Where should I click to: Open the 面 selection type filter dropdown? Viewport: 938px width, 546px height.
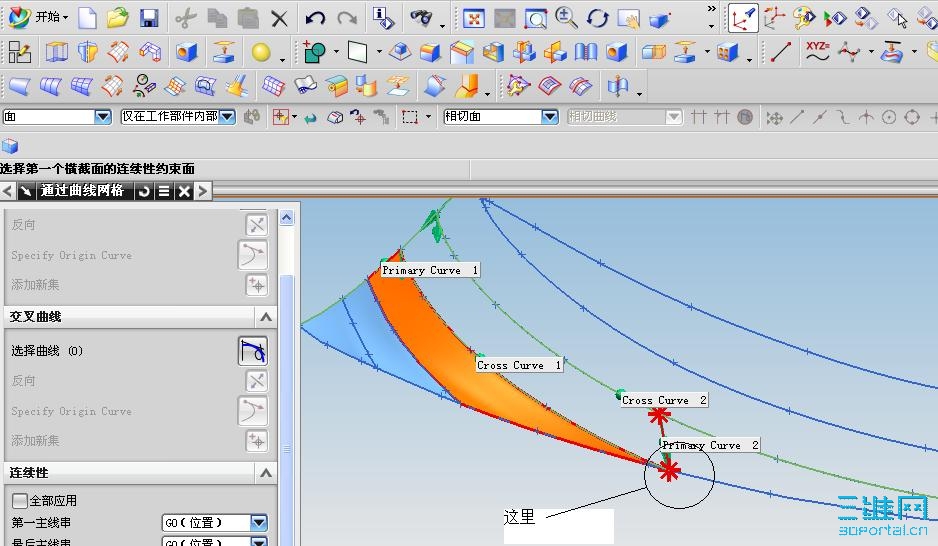point(103,117)
